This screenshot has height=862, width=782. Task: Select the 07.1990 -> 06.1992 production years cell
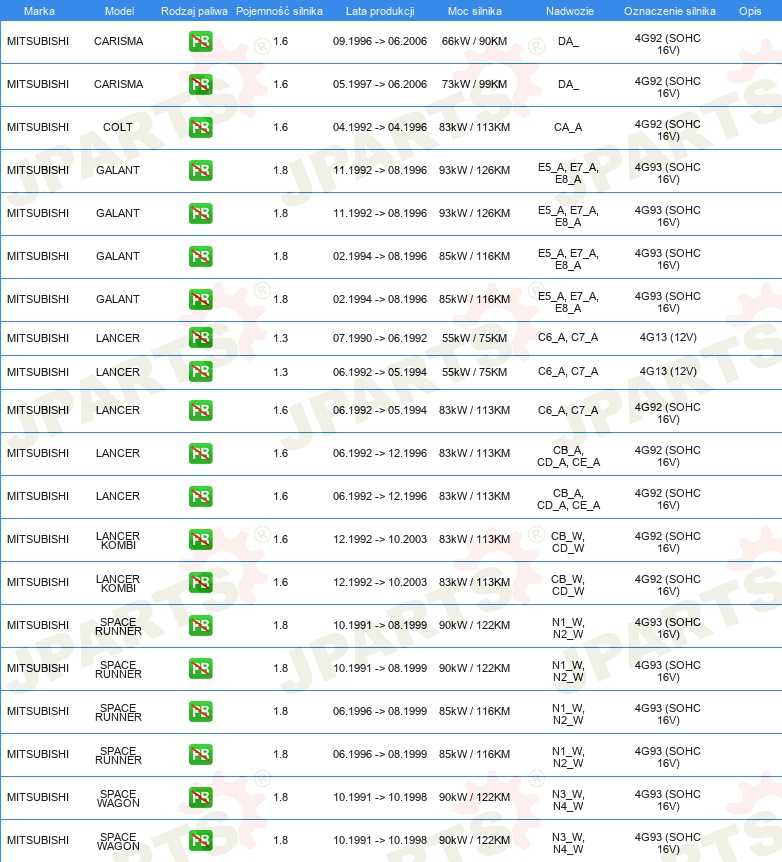click(x=380, y=338)
